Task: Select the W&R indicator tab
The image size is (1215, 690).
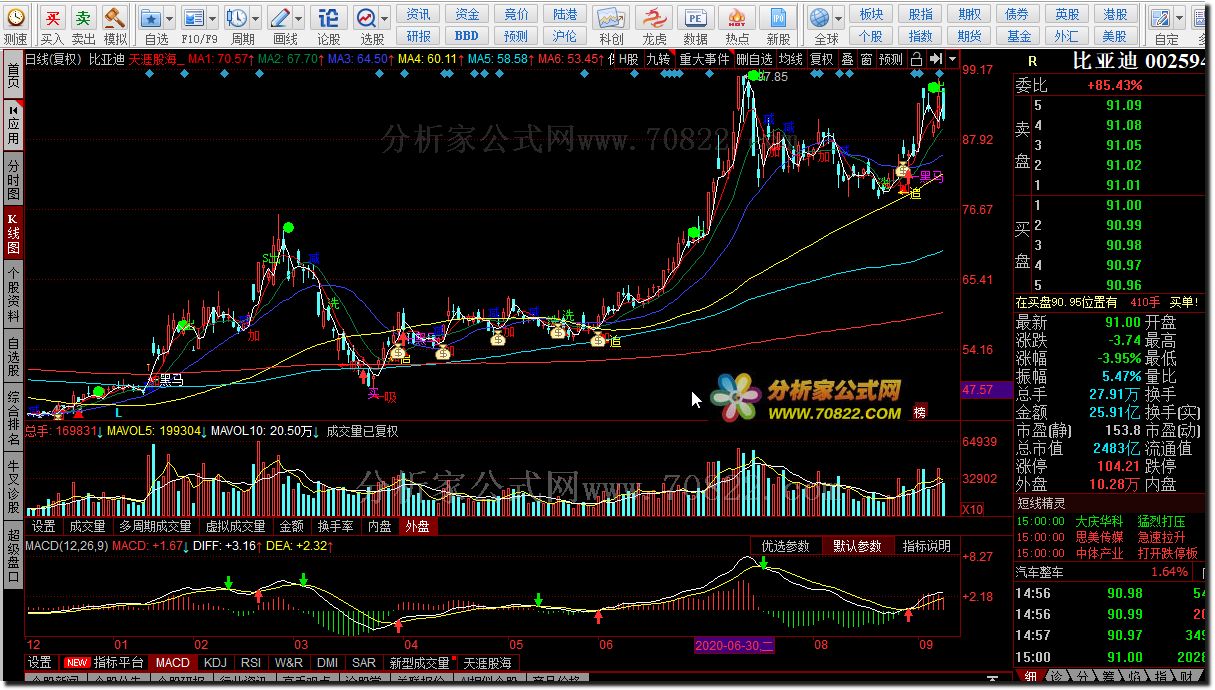Action: pyautogui.click(x=289, y=663)
